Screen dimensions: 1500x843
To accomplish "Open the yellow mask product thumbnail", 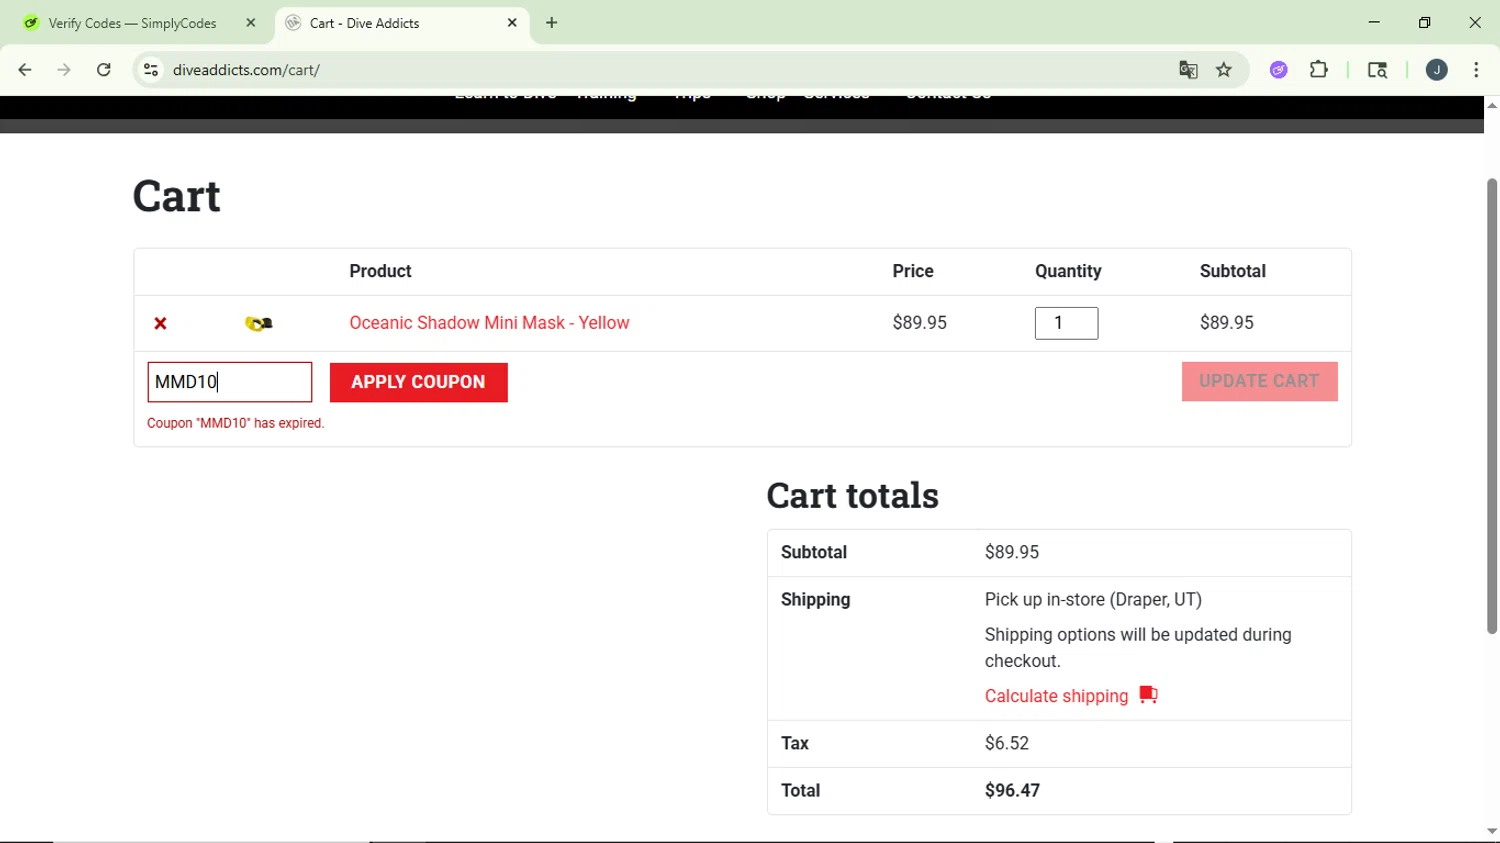I will (x=259, y=323).
